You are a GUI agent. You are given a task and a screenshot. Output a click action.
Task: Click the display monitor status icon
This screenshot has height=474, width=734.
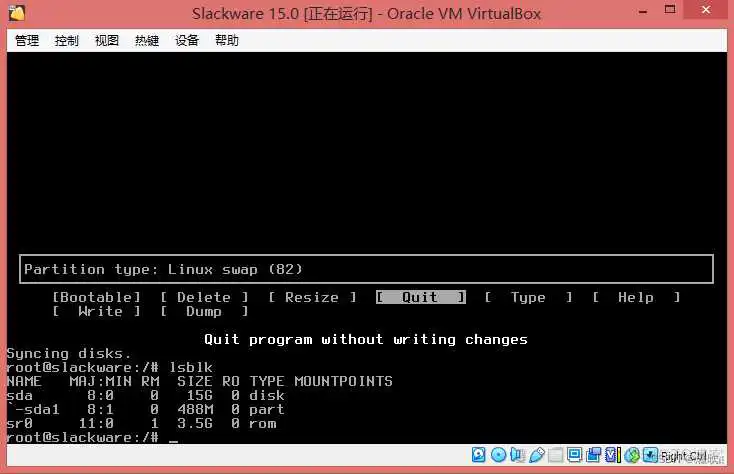pyautogui.click(x=574, y=454)
